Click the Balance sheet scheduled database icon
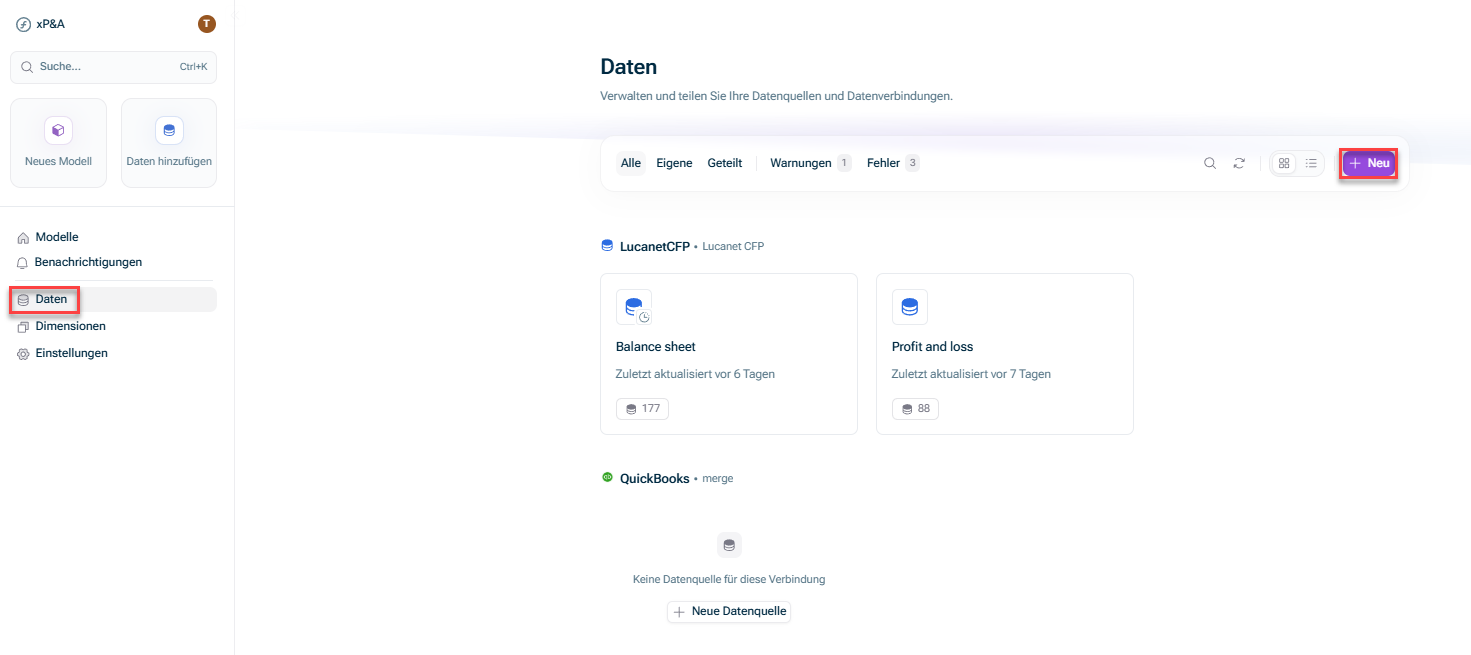This screenshot has height=655, width=1471. pos(634,307)
